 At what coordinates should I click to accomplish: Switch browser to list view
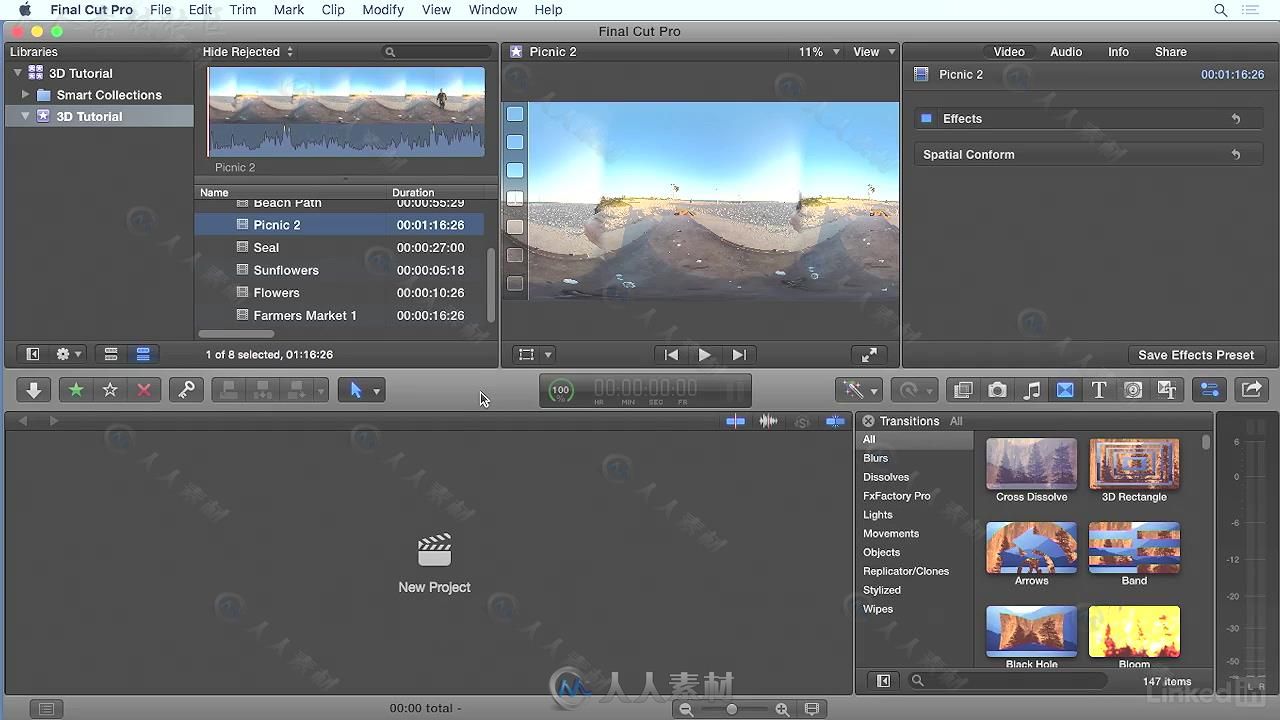pyautogui.click(x=142, y=354)
